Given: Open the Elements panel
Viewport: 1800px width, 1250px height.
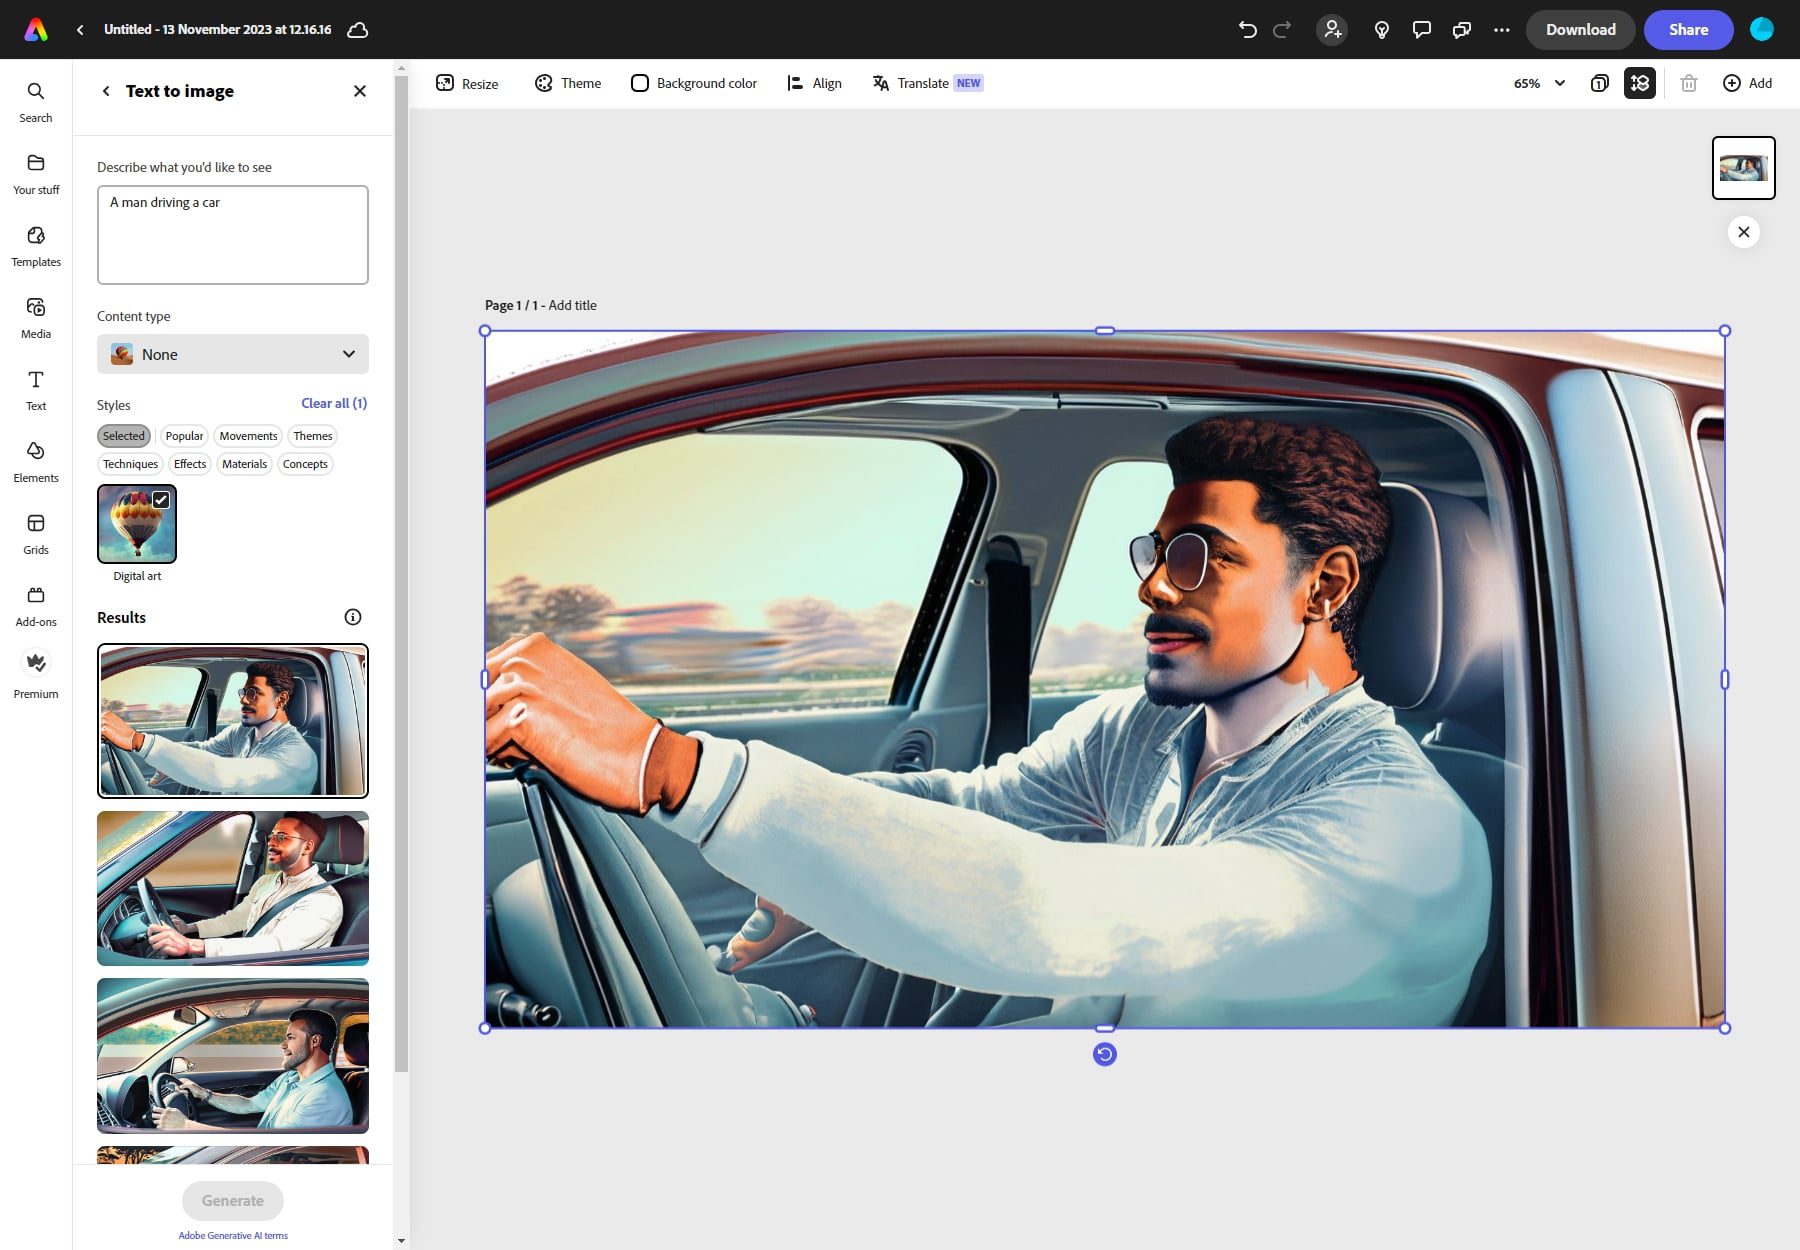Looking at the screenshot, I should pyautogui.click(x=35, y=462).
